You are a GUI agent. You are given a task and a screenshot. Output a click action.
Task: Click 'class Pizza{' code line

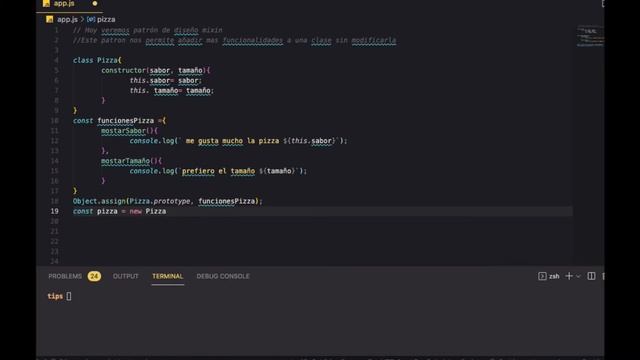(97, 60)
